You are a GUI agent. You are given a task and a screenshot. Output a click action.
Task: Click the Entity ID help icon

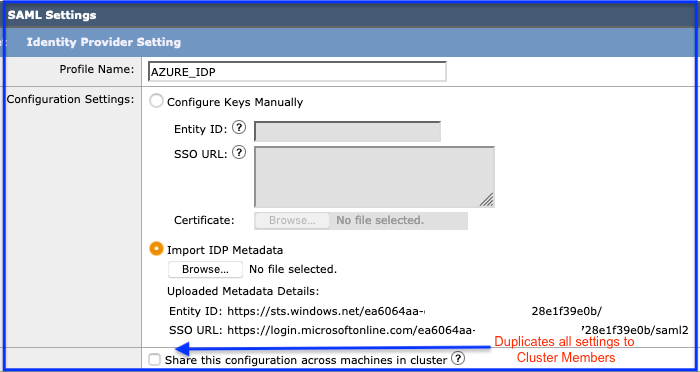(x=240, y=128)
